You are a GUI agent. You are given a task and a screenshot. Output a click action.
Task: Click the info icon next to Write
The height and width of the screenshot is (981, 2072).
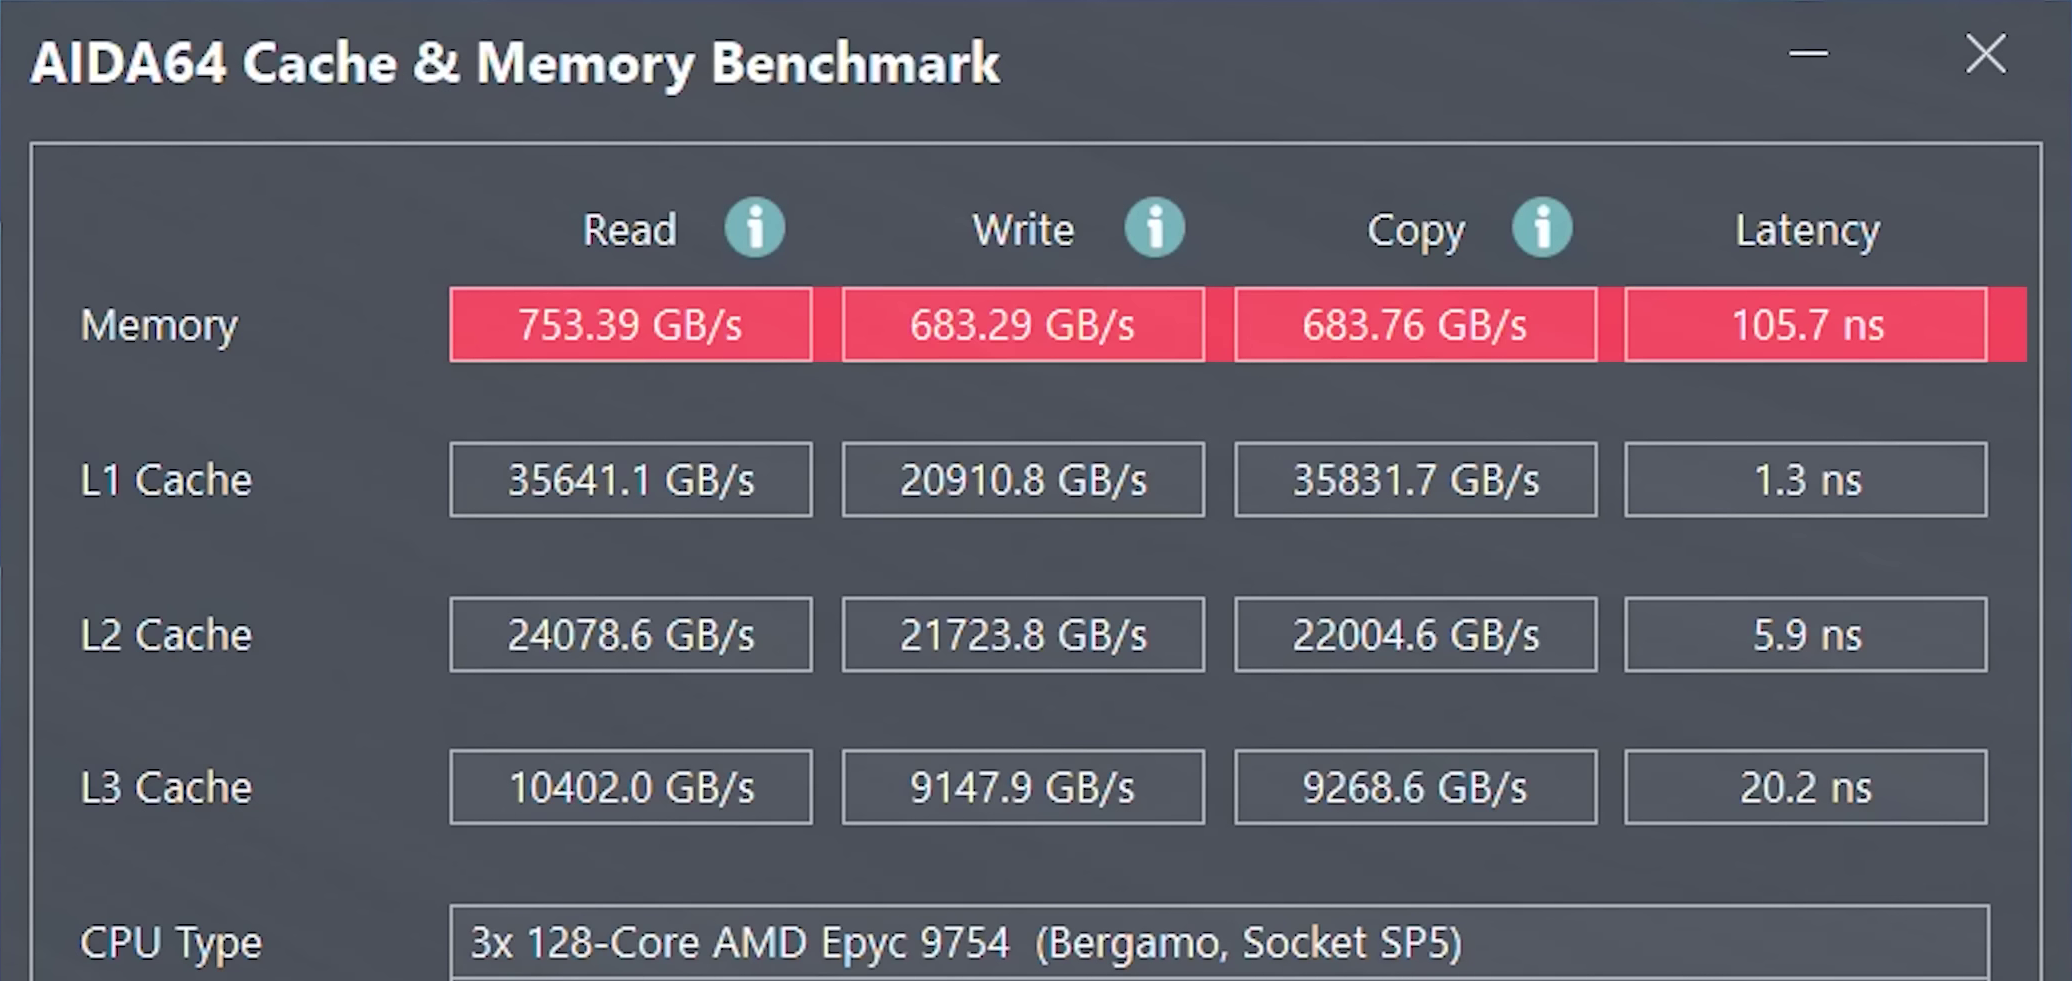click(x=1155, y=228)
